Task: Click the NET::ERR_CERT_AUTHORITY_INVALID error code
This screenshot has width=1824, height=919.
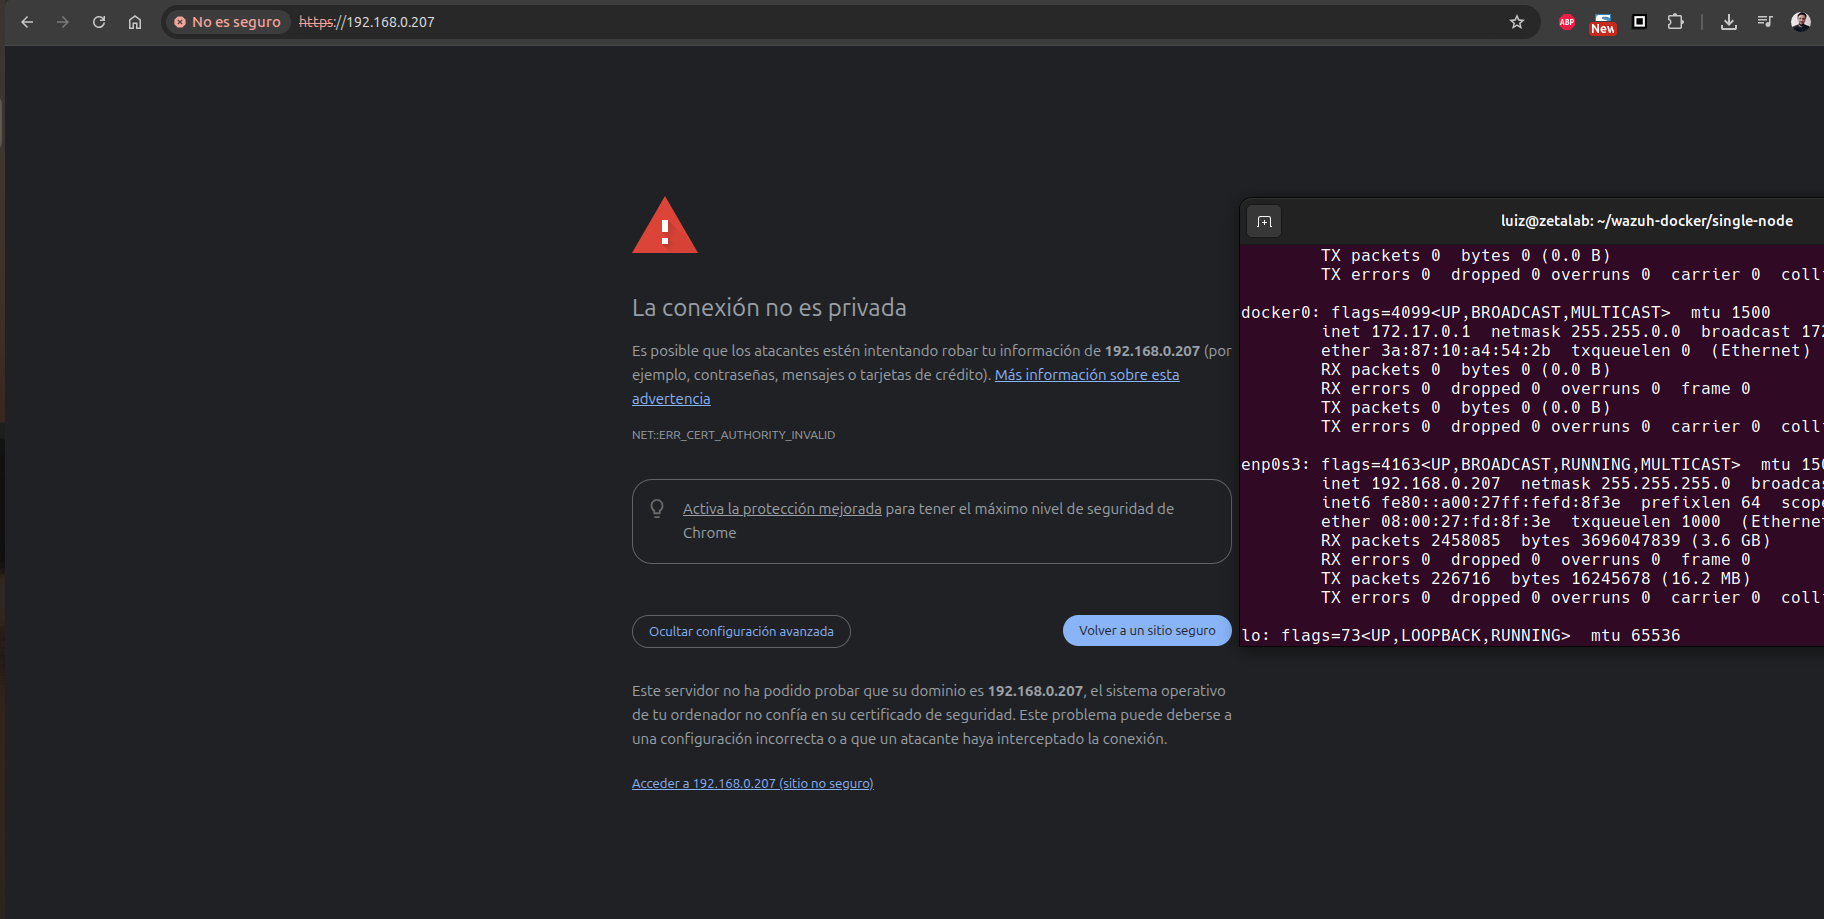Action: point(733,435)
